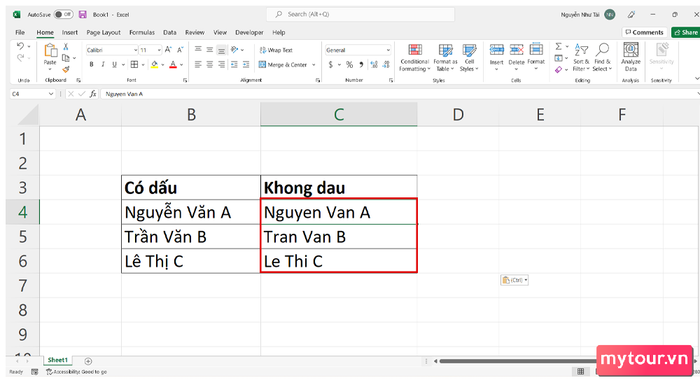Click the Decrease Indent icon
This screenshot has height=385, width=700.
[234, 65]
